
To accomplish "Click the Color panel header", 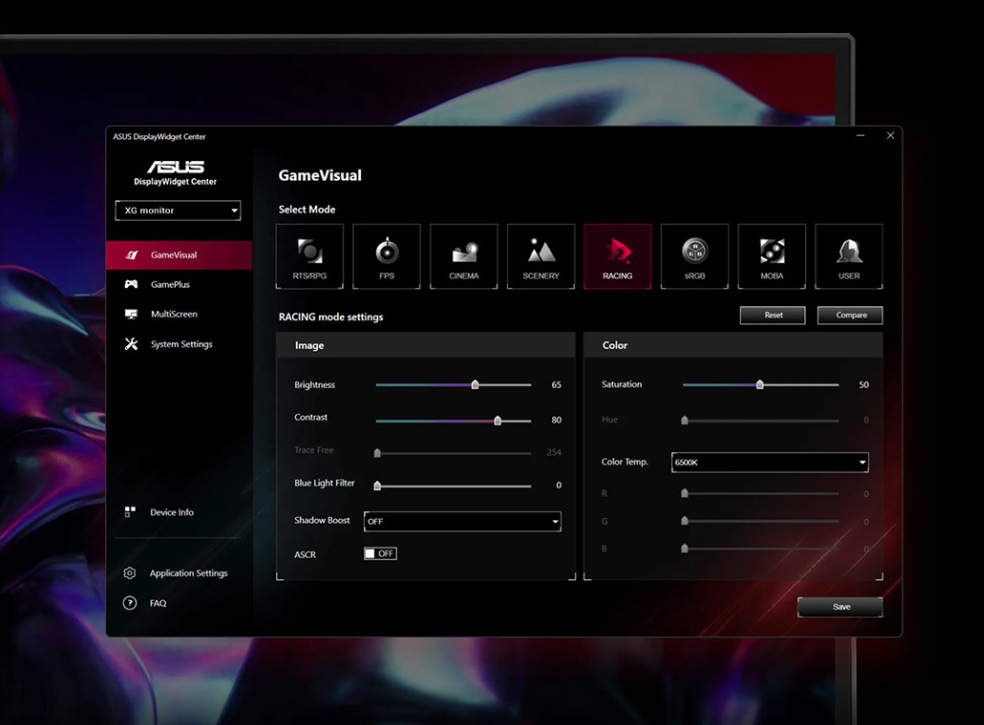I will (x=733, y=345).
